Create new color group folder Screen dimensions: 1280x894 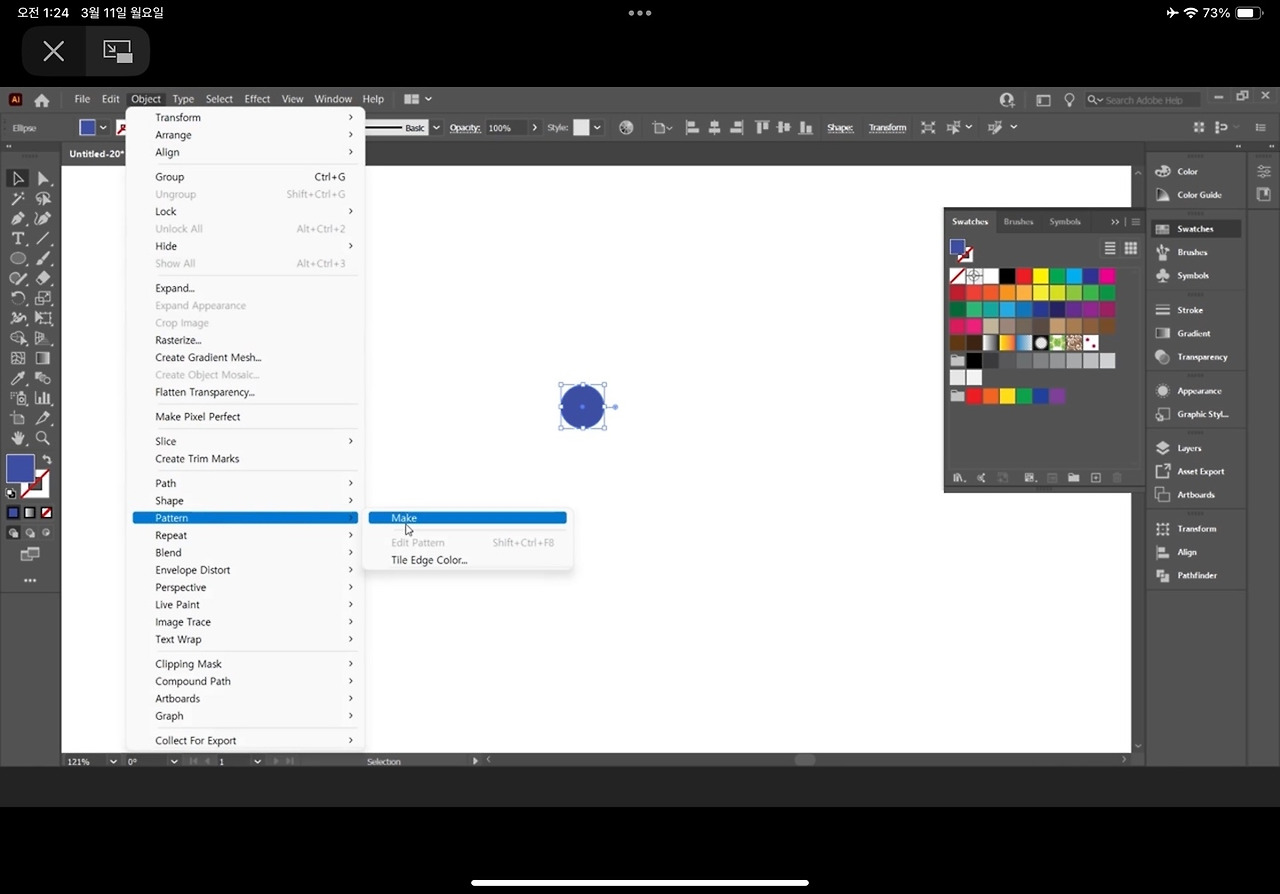pyautogui.click(x=1073, y=478)
